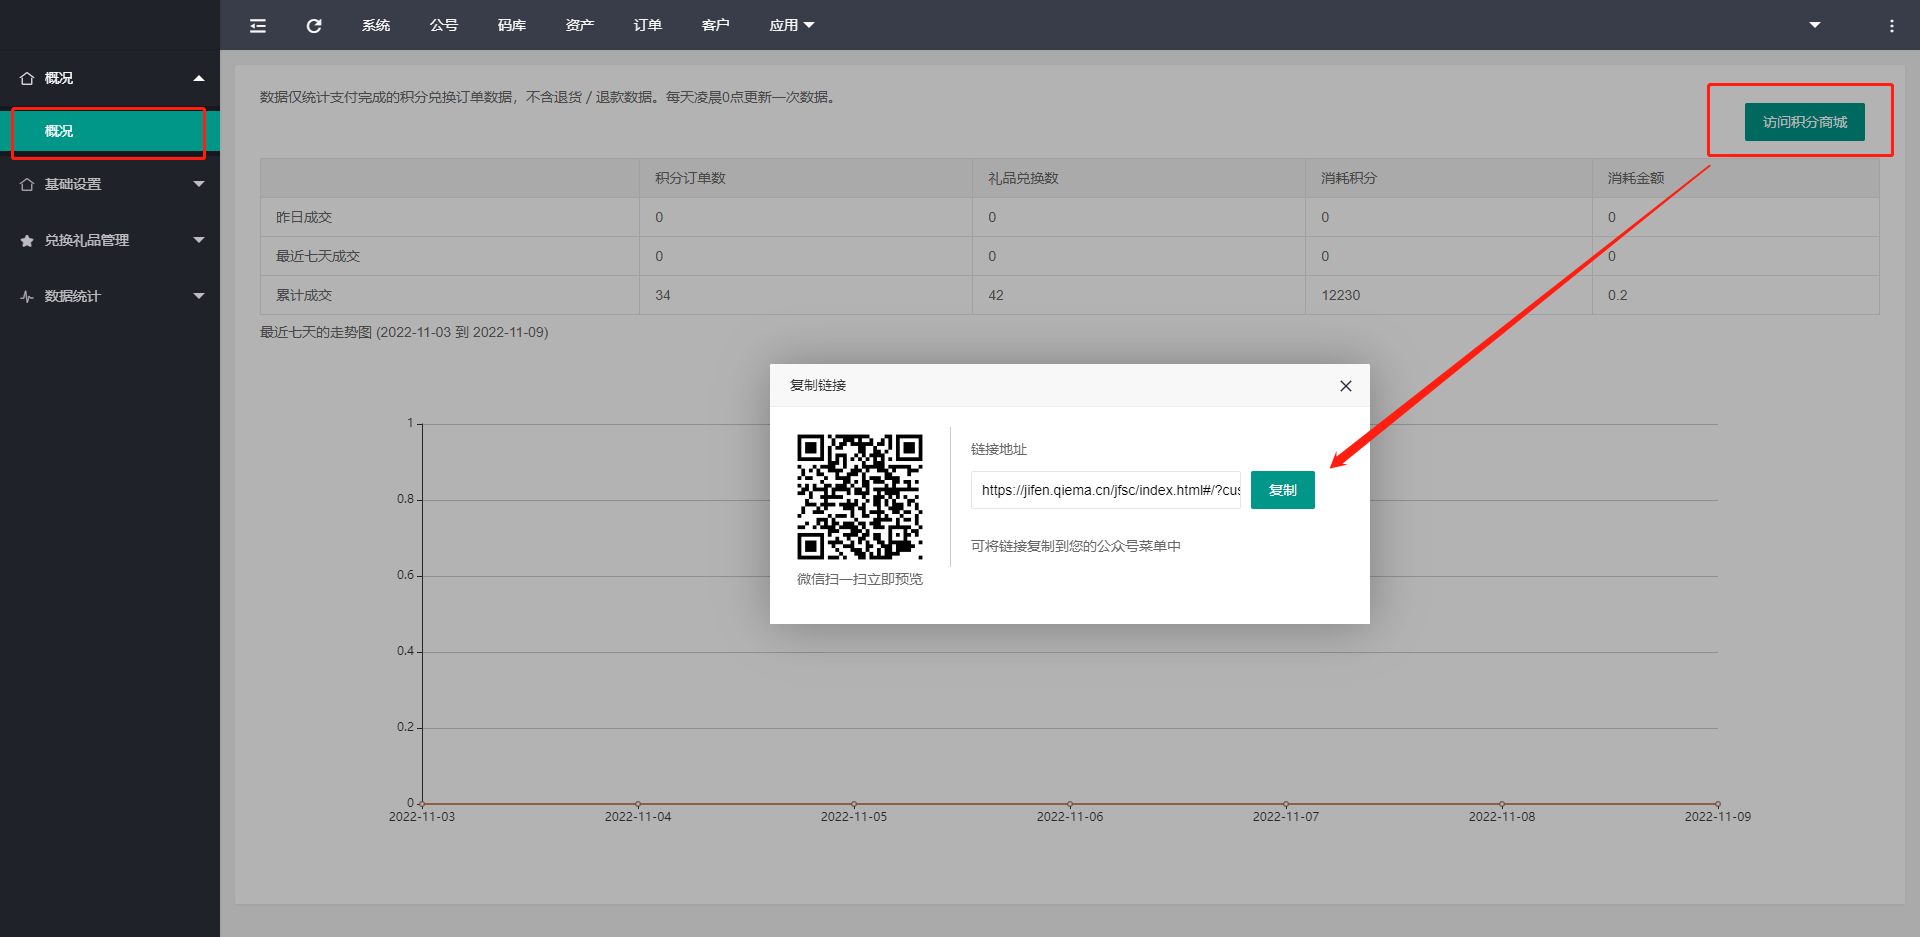Click the cumulative value 12230
The width and height of the screenshot is (1920, 937).
point(1341,295)
